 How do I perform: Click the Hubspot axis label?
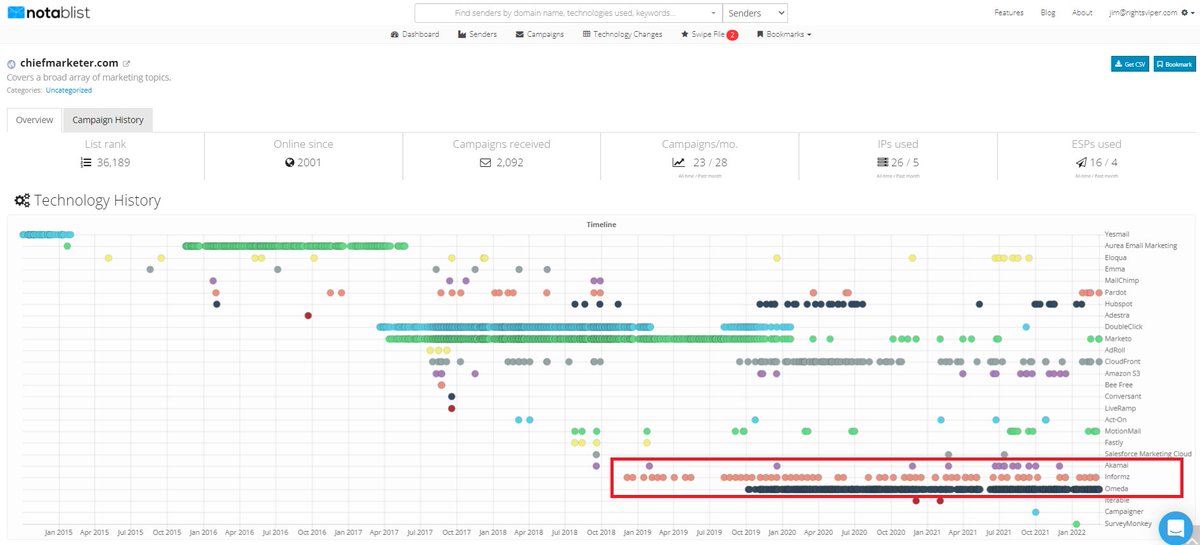point(1118,304)
